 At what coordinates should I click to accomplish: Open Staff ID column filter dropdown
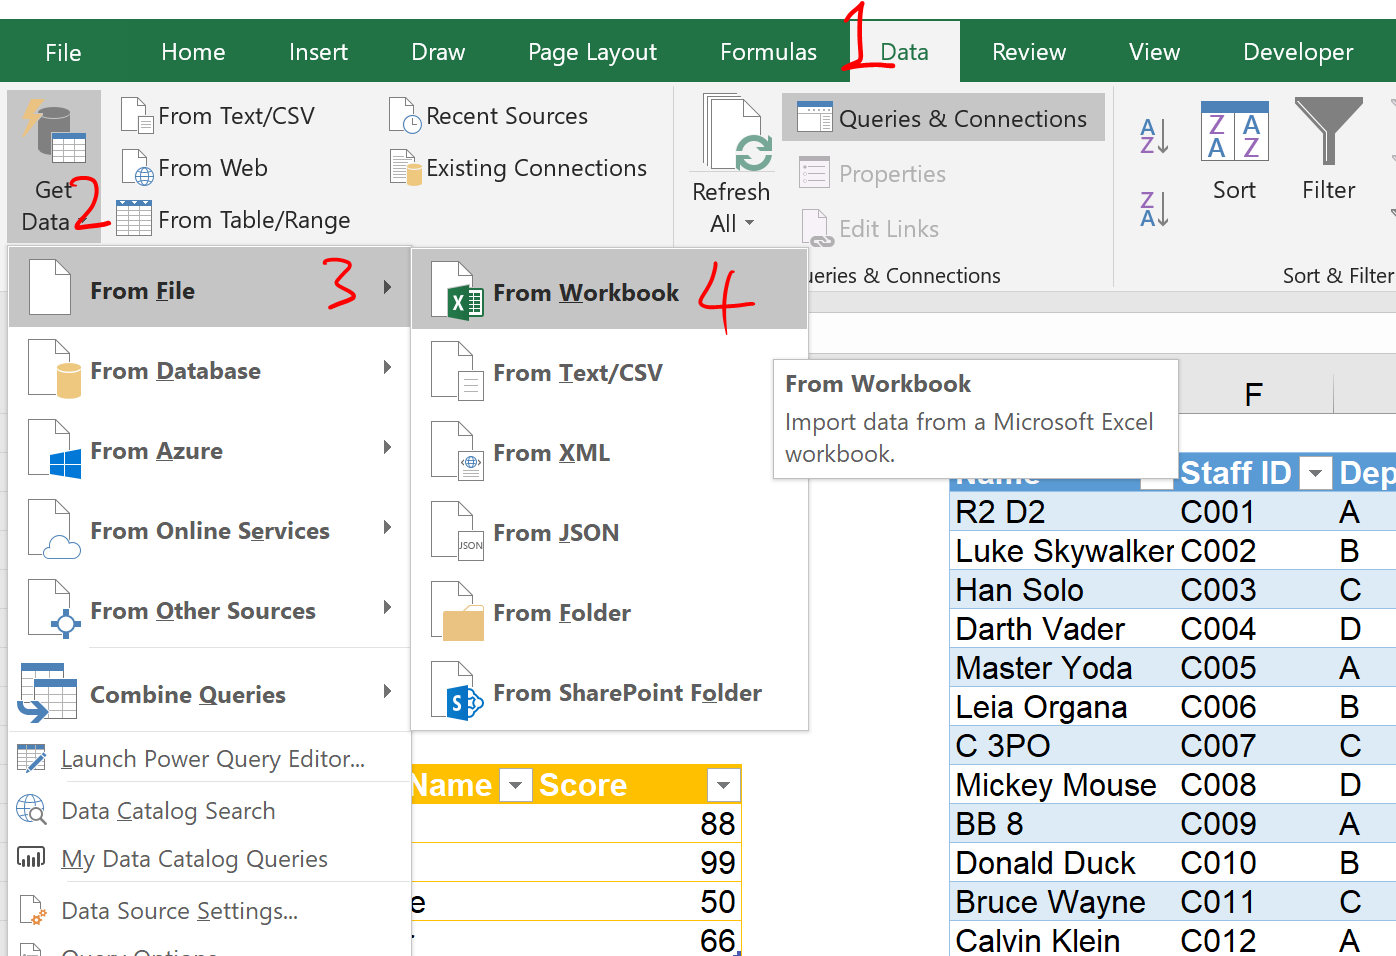coord(1317,473)
